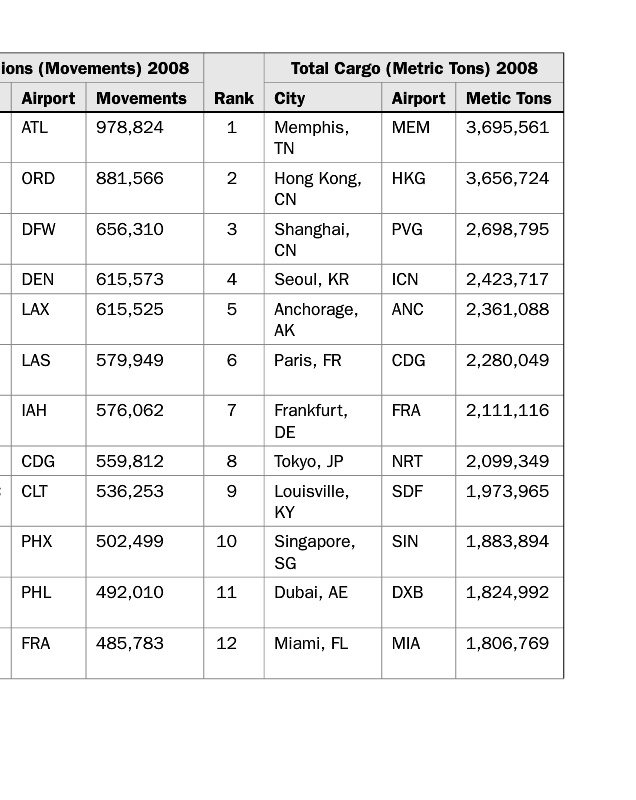Screen dimensions: 636x800
Task: Select the Frankfurt, DE city cell
Action: click(311, 420)
